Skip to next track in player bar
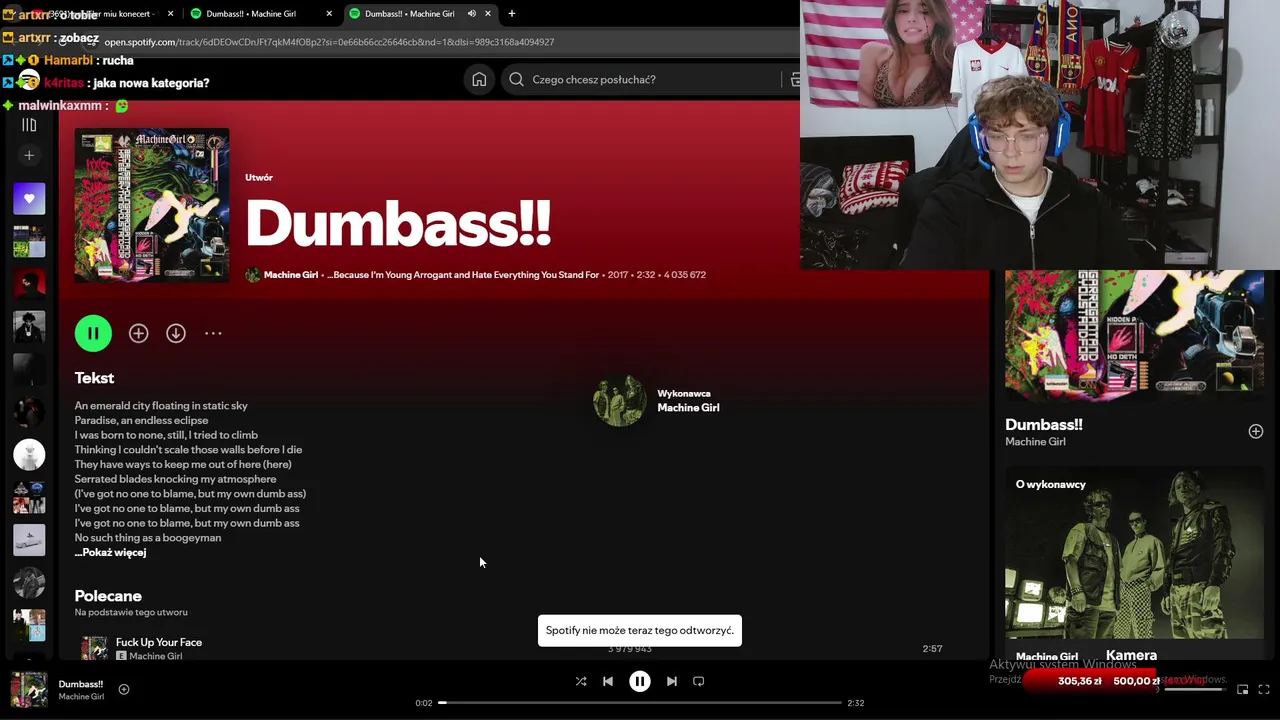 click(672, 681)
